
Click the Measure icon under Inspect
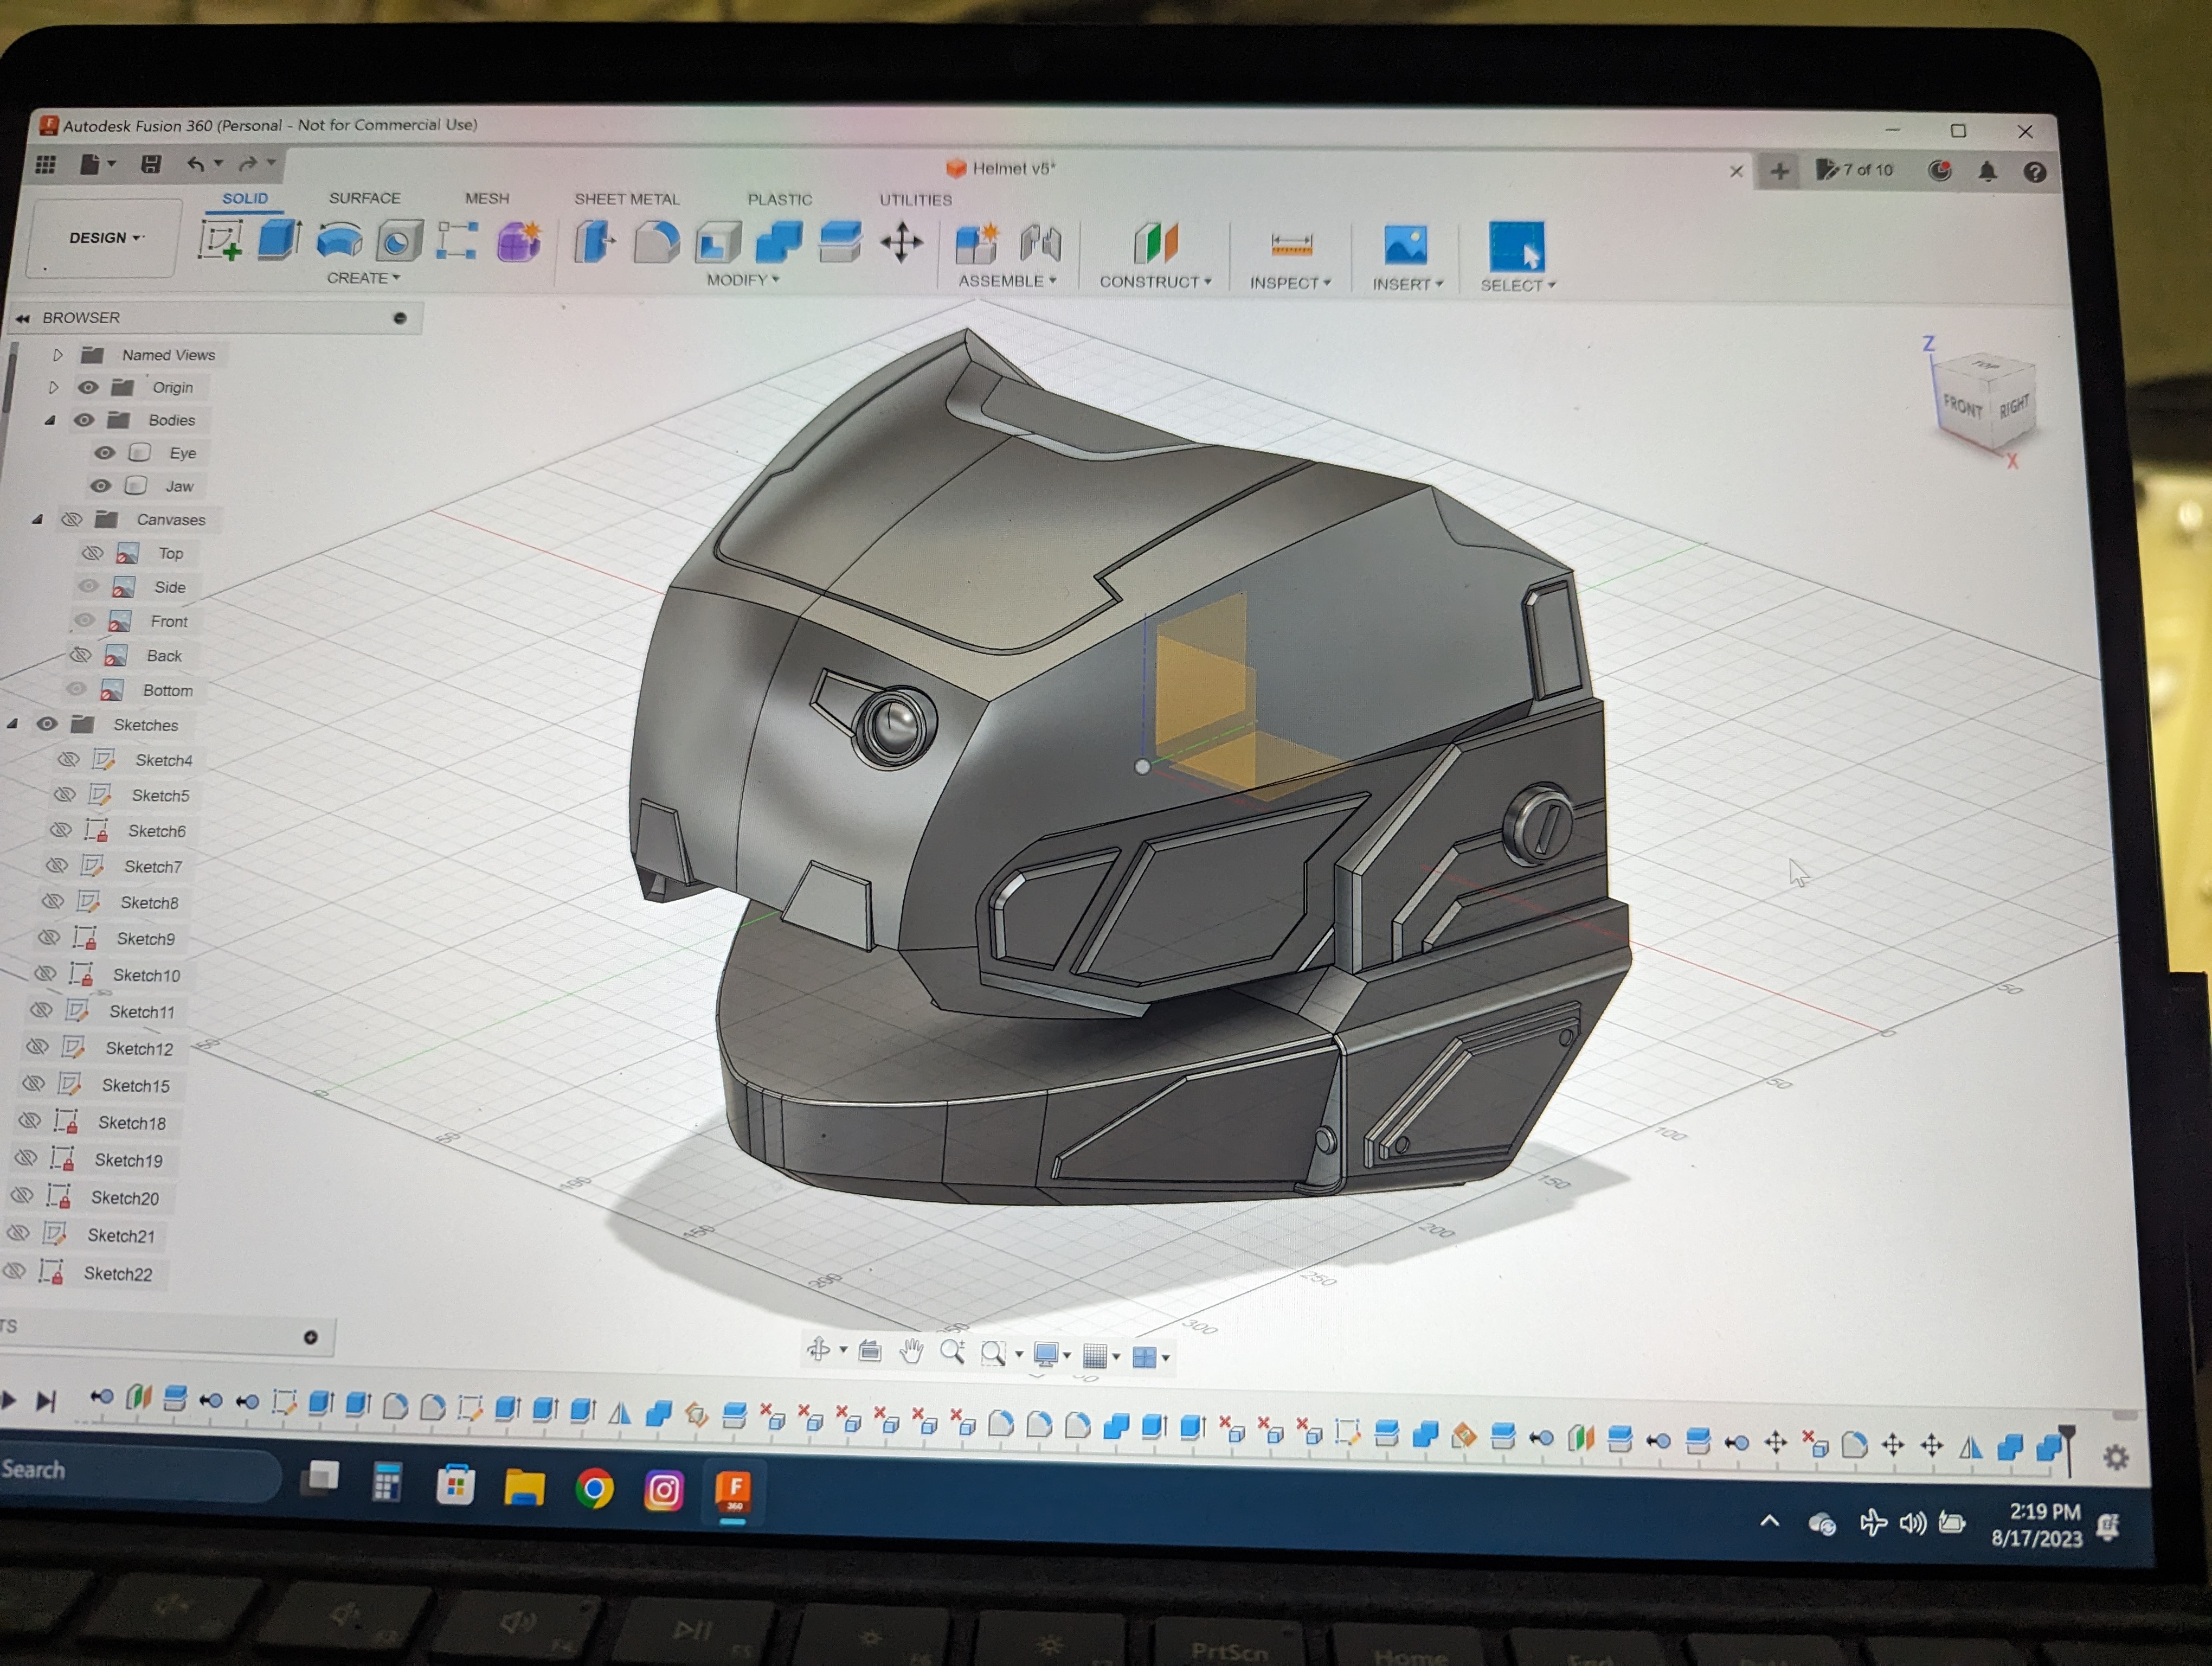[1291, 245]
